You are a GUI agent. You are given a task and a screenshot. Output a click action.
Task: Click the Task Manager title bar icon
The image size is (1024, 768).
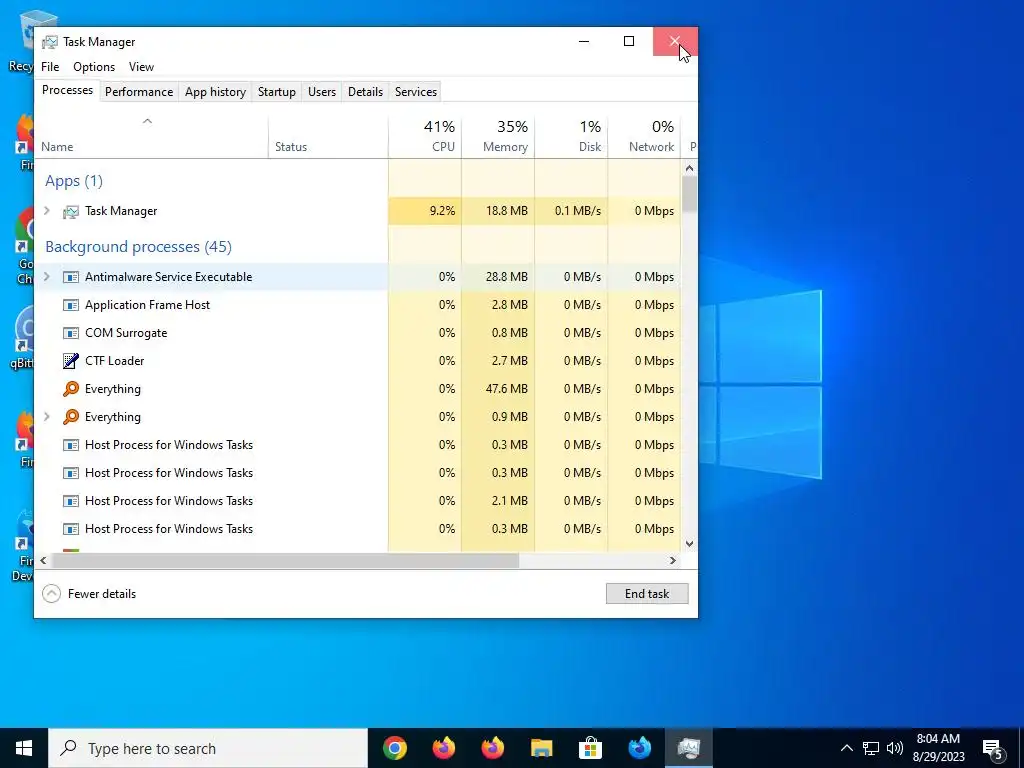50,42
